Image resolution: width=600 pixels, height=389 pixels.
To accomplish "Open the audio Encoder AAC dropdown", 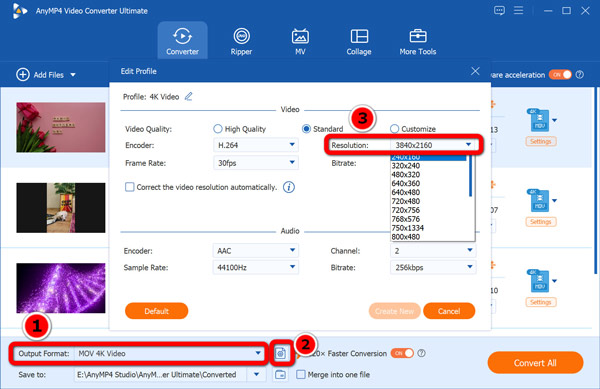I will pyautogui.click(x=256, y=251).
